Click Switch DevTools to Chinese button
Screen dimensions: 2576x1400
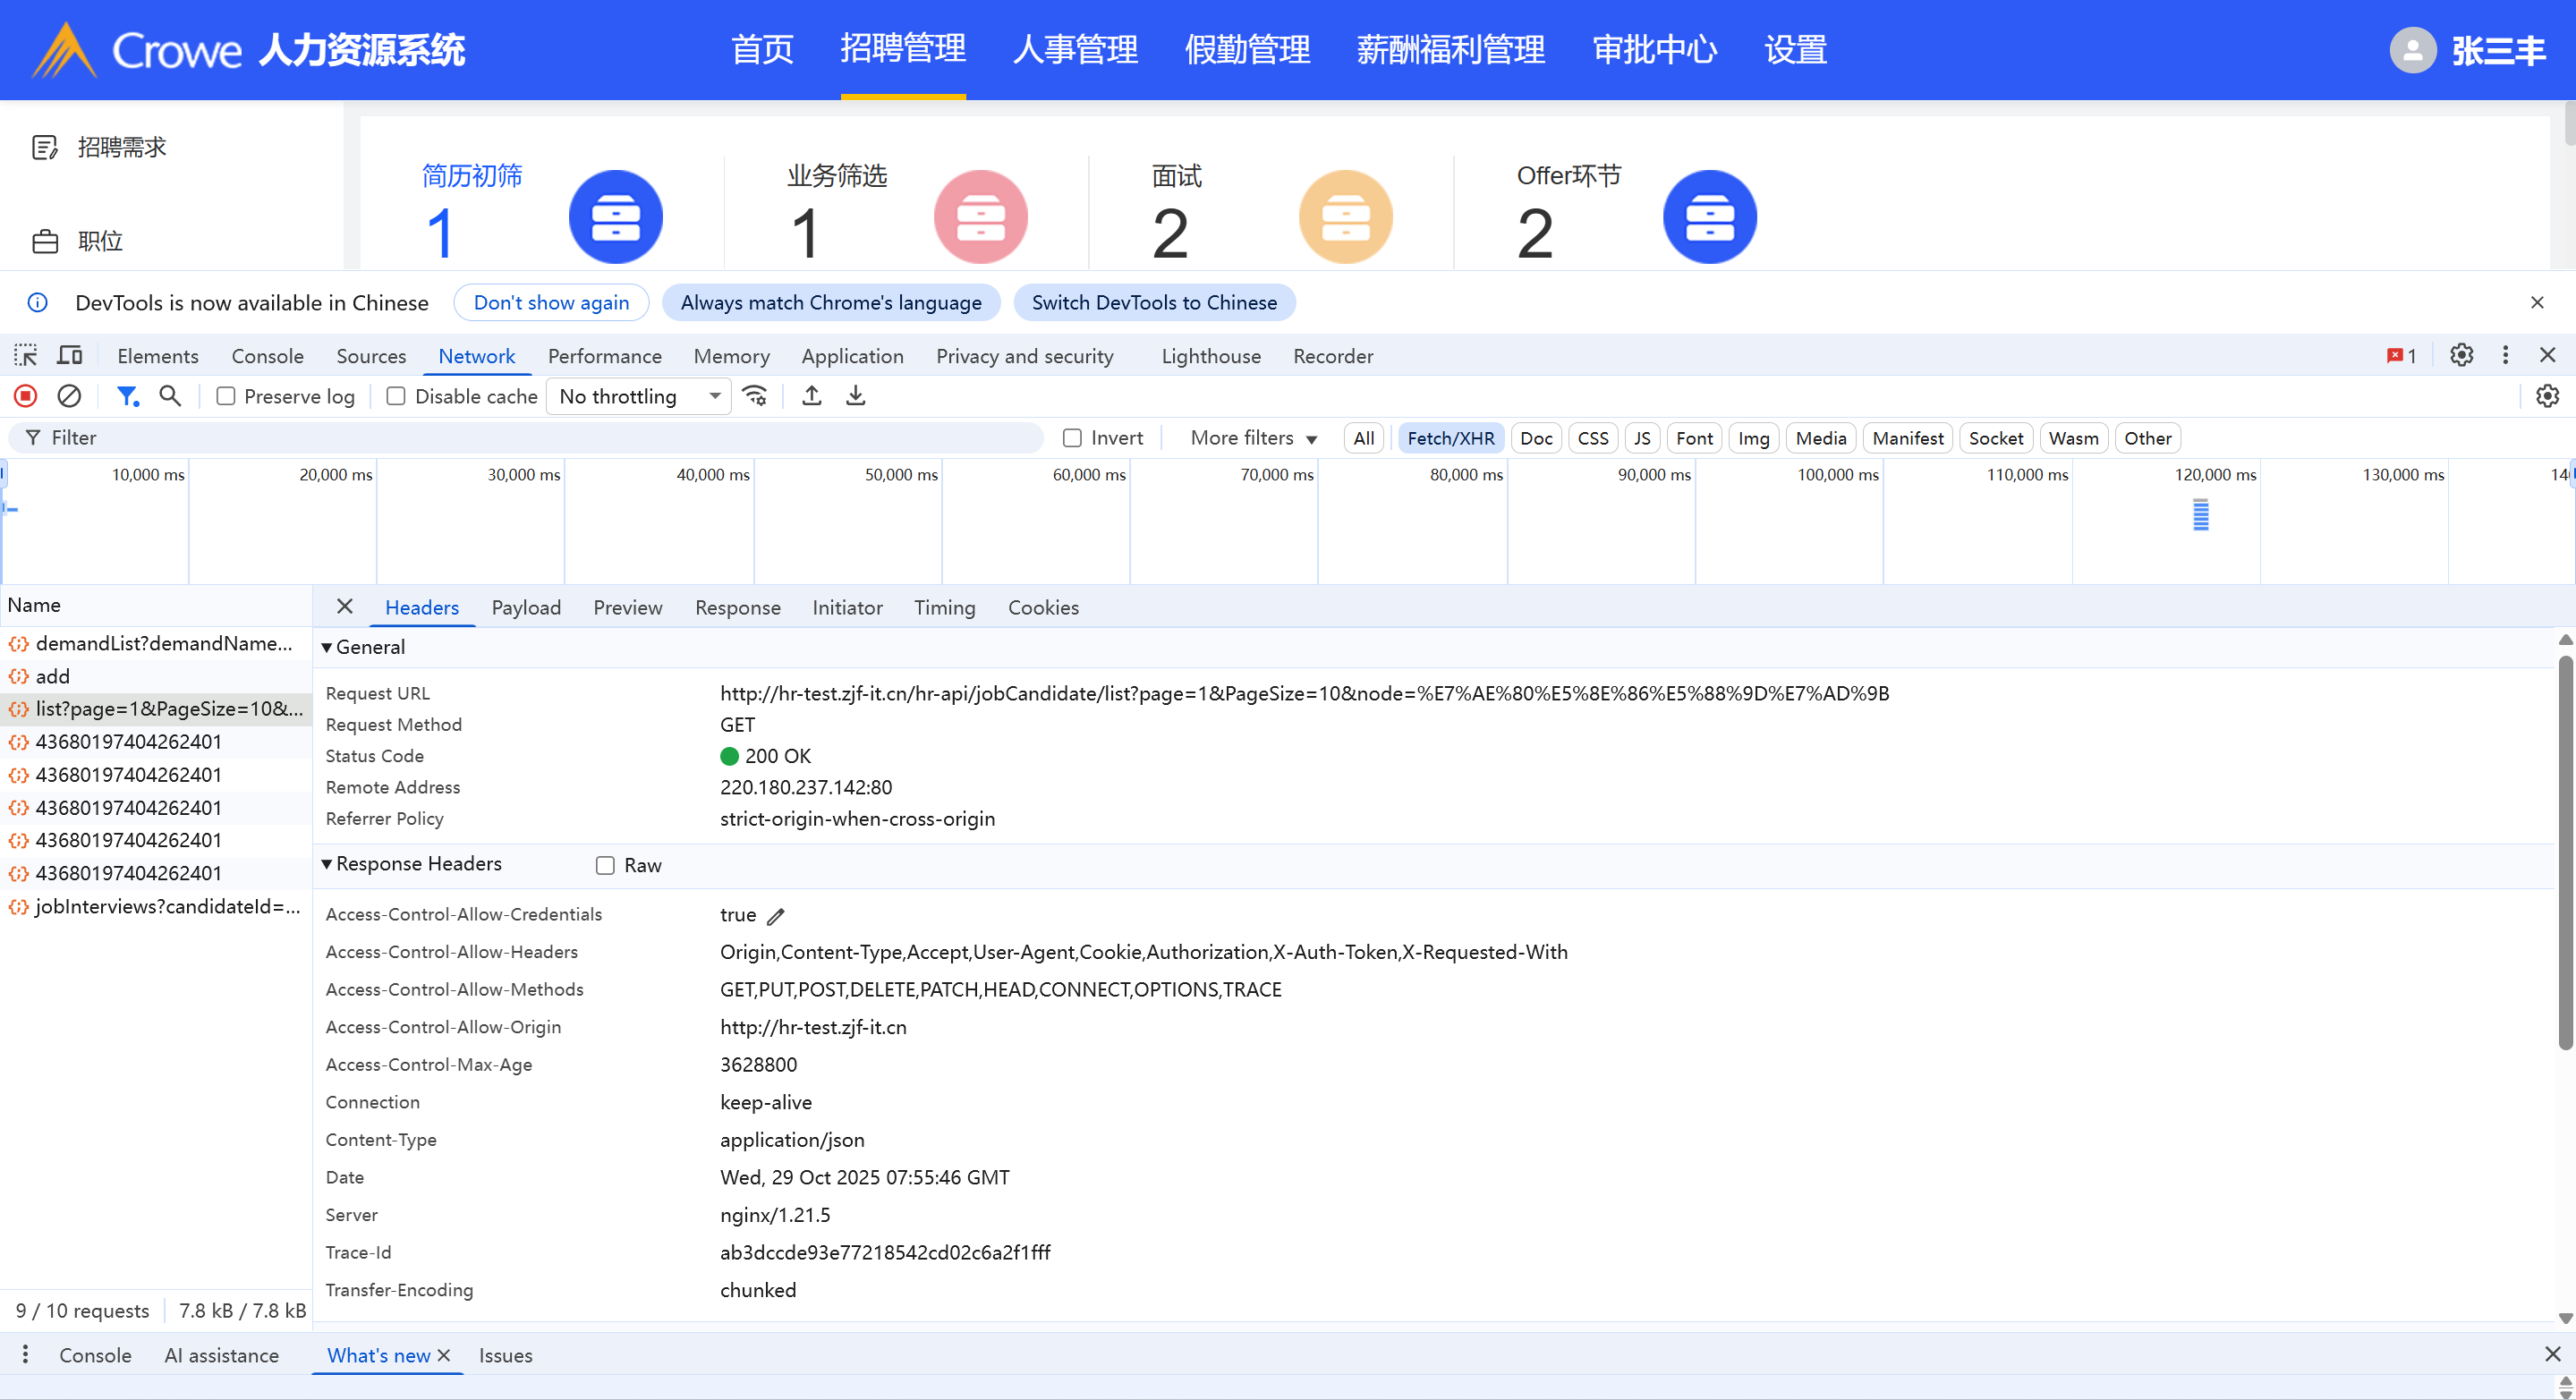(x=1154, y=302)
